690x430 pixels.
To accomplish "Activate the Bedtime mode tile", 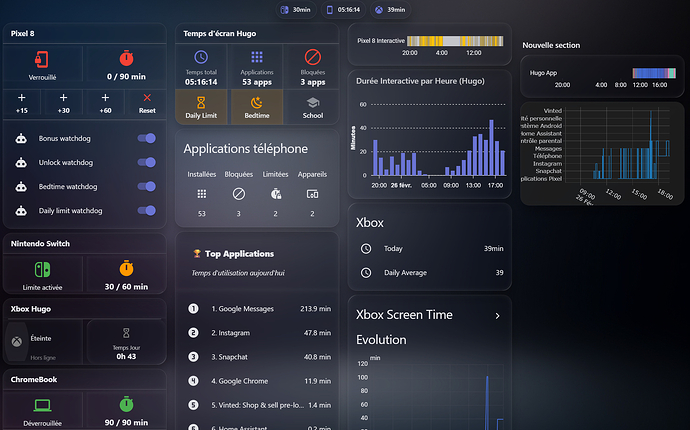I will [x=257, y=107].
